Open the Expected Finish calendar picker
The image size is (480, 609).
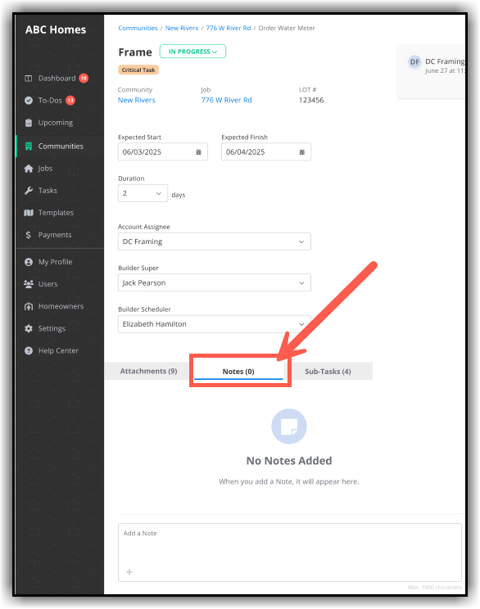[302, 152]
